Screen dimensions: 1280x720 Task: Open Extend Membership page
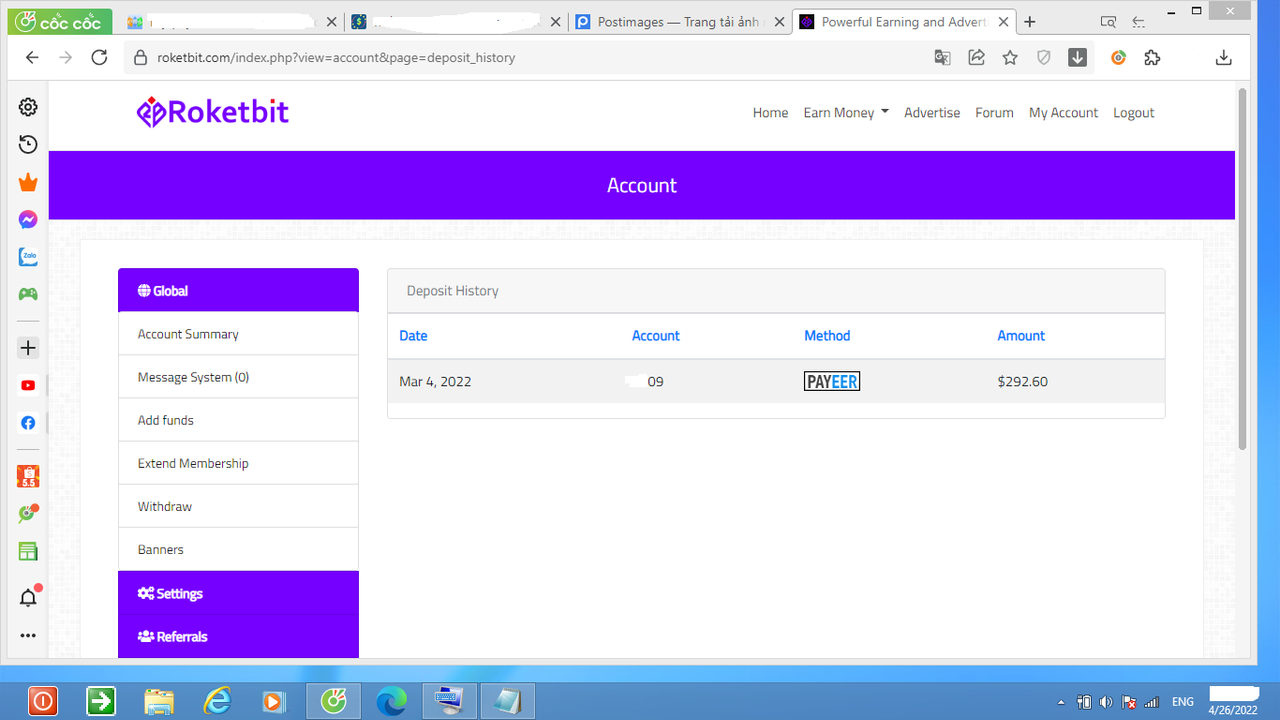point(238,463)
